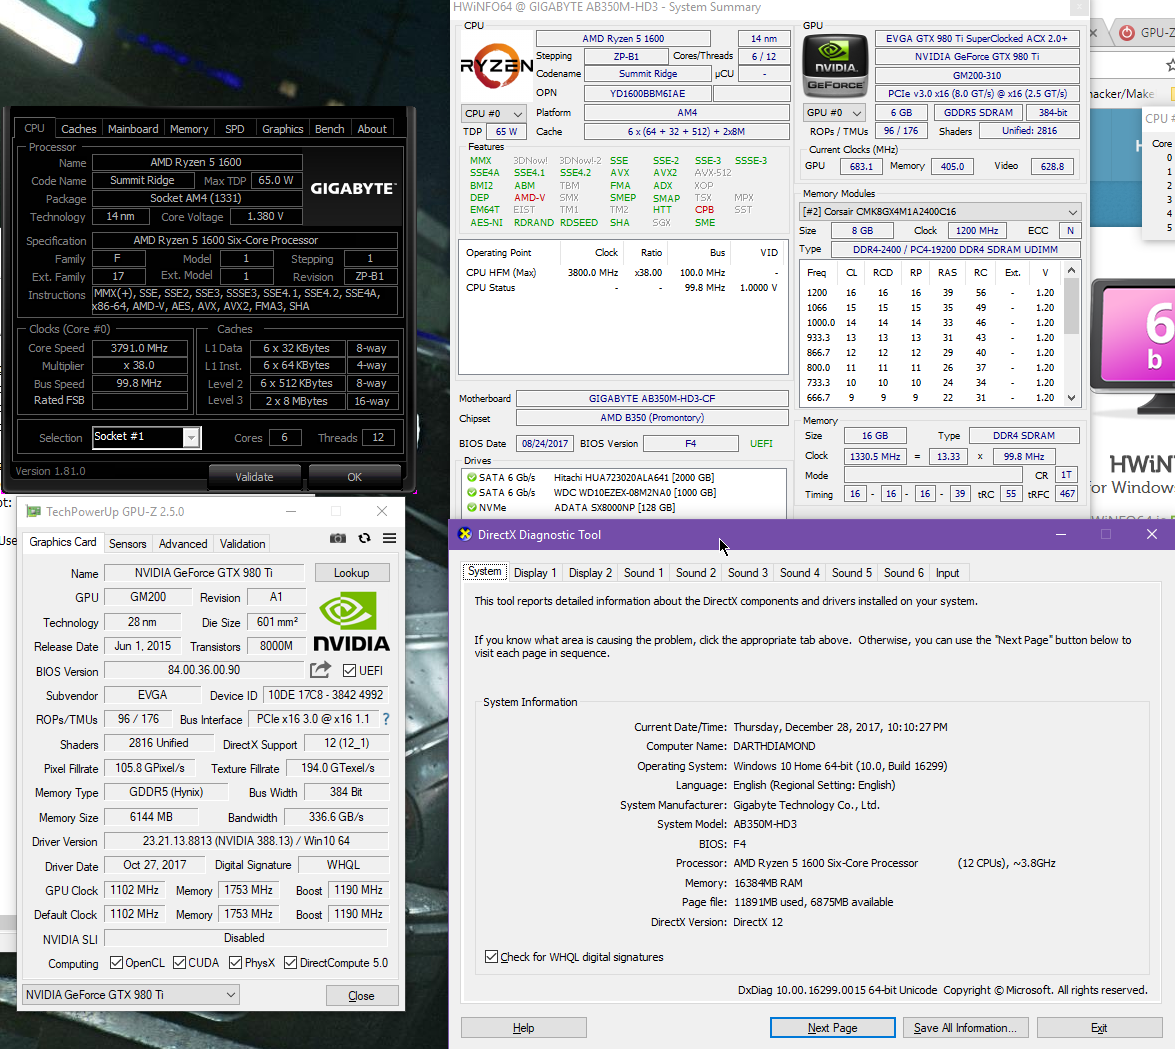Toggle UEFI checkbox in GPU-Z
The height and width of the screenshot is (1049, 1175).
click(x=349, y=670)
